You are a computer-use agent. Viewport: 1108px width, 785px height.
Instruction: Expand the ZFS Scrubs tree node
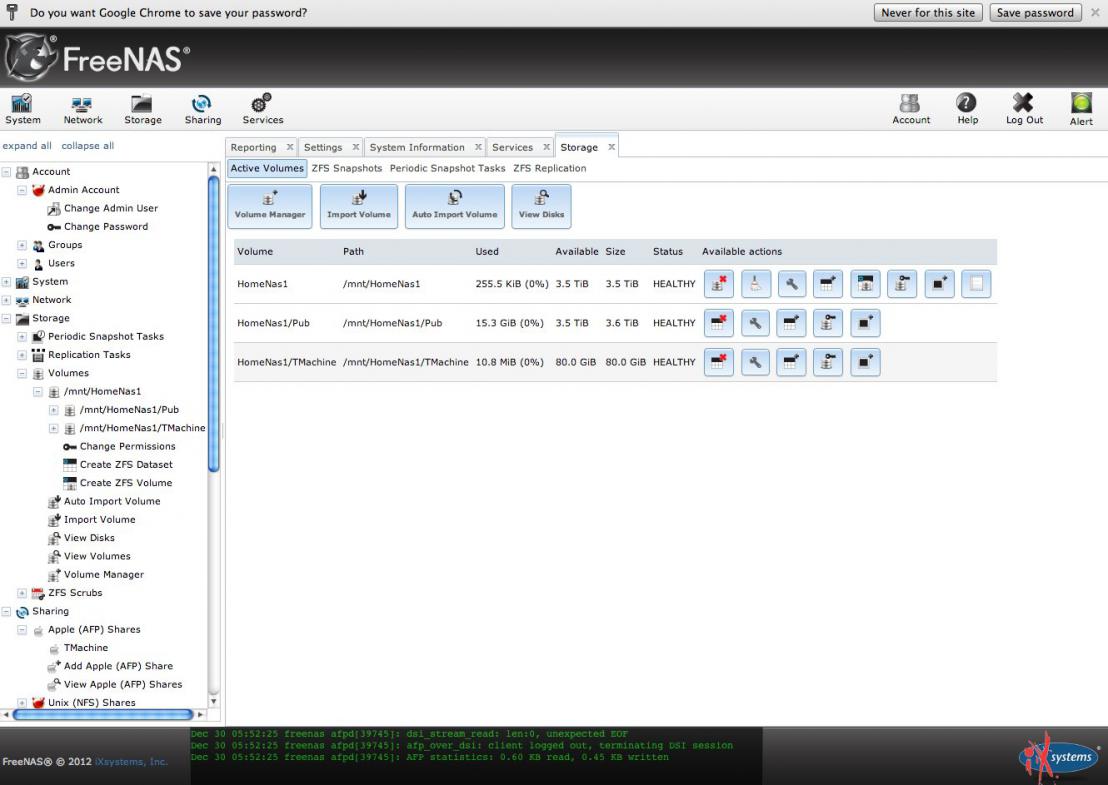click(22, 593)
